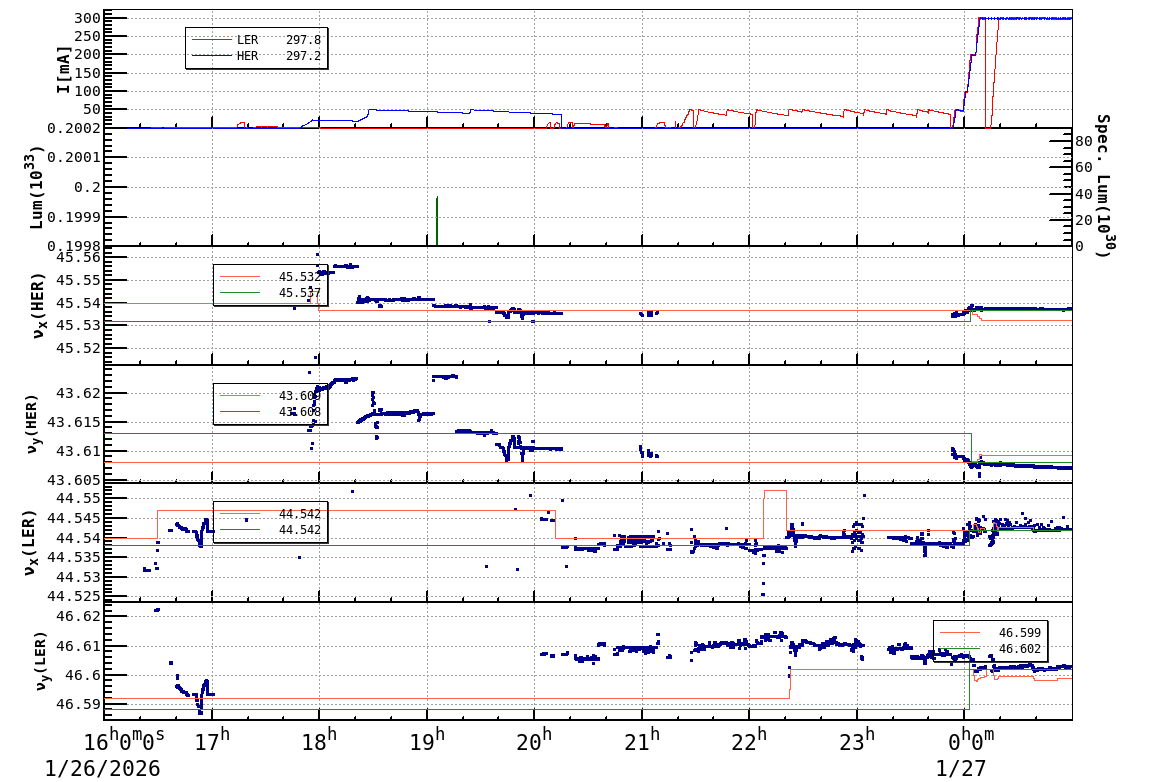Screen dimensions: 1154x782
Task: Click the 43.605 tick label
Action: click(x=74, y=480)
